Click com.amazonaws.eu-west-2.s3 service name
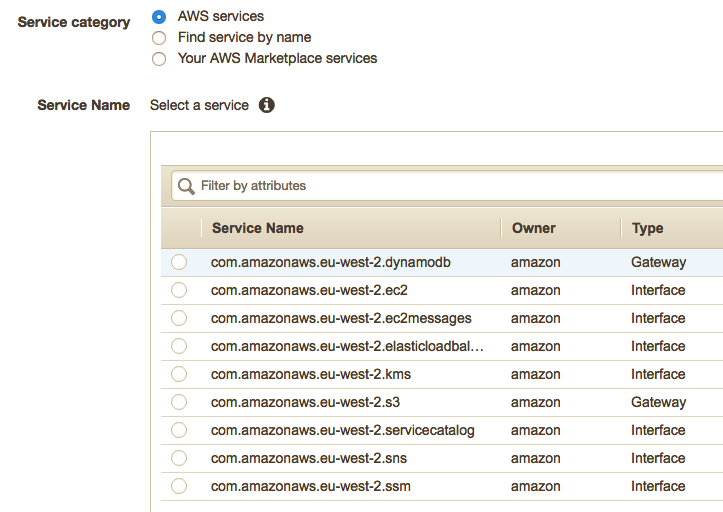 coord(305,402)
